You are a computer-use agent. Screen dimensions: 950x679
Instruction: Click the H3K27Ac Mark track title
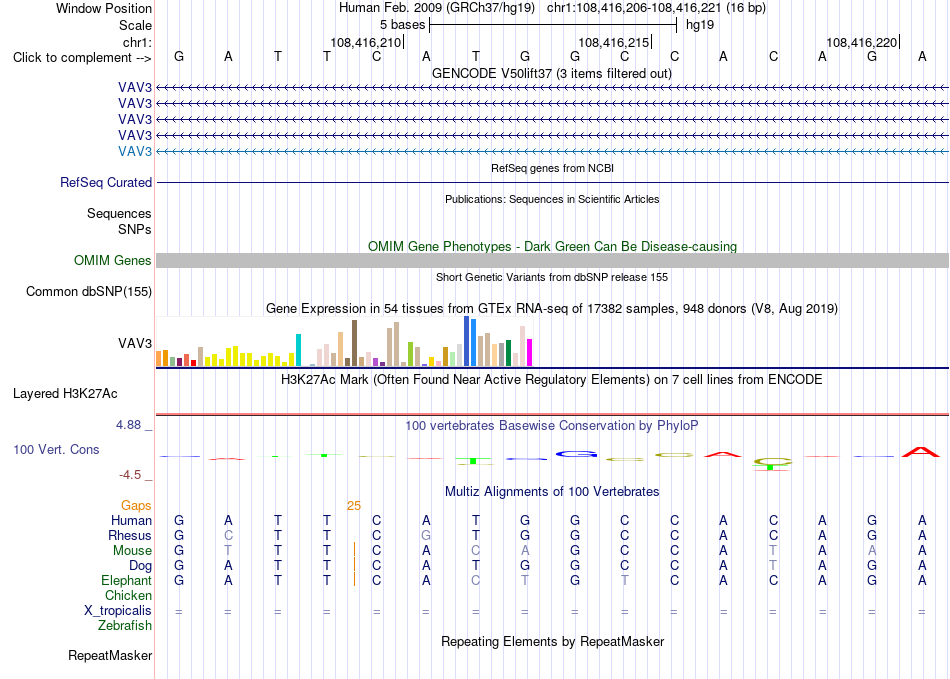coord(552,380)
